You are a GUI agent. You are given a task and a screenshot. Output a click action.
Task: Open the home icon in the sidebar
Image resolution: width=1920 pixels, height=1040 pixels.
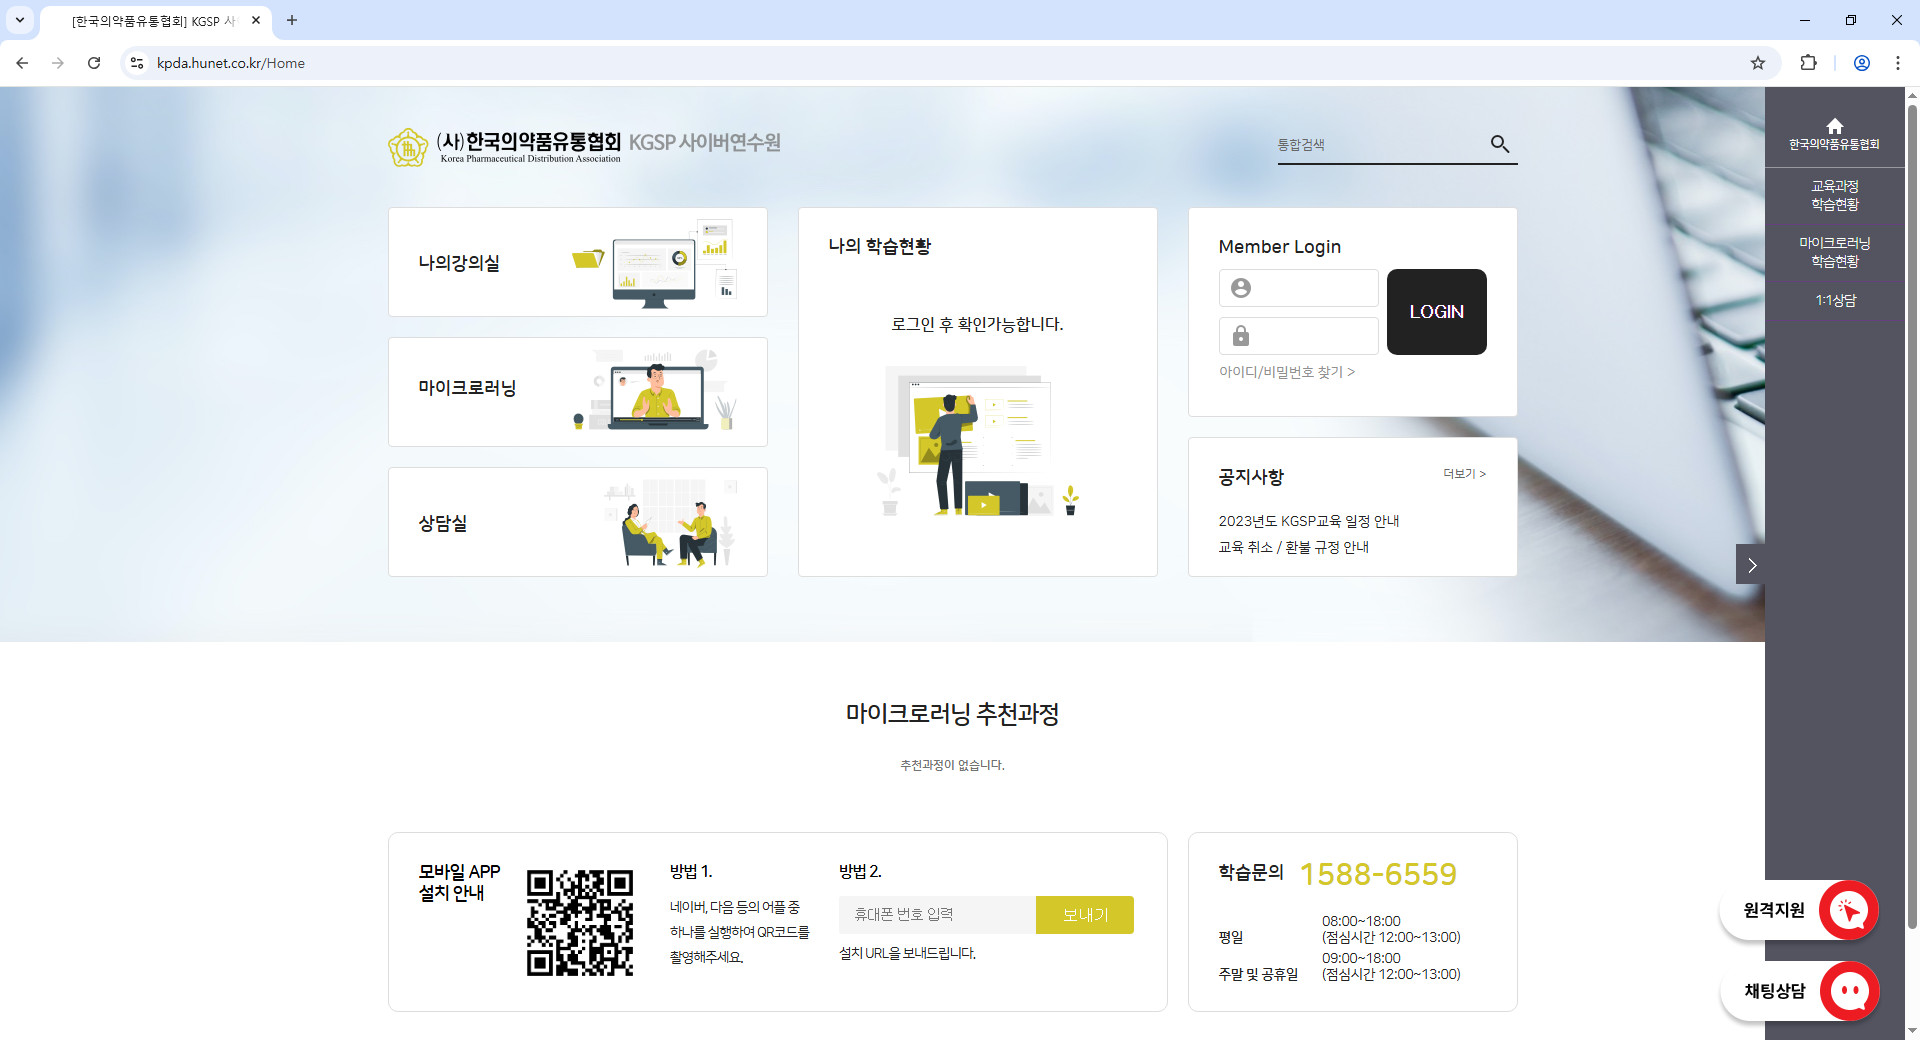(1834, 126)
